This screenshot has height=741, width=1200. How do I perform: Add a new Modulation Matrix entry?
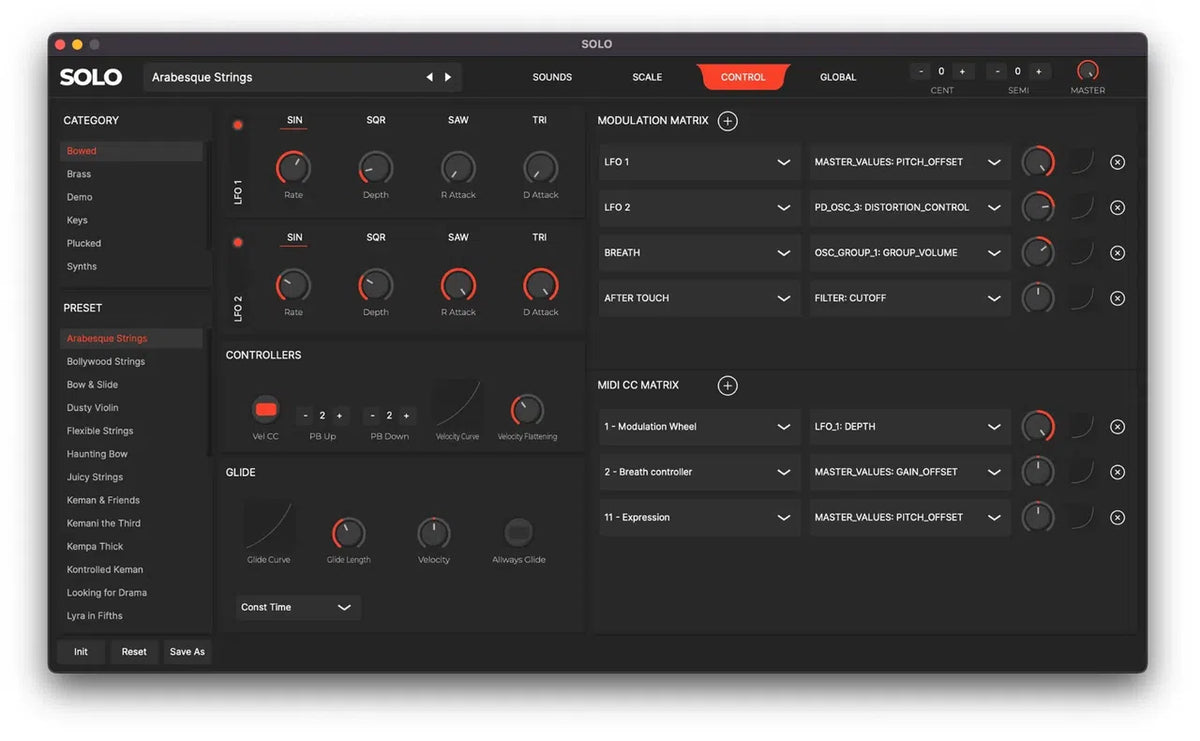[728, 120]
